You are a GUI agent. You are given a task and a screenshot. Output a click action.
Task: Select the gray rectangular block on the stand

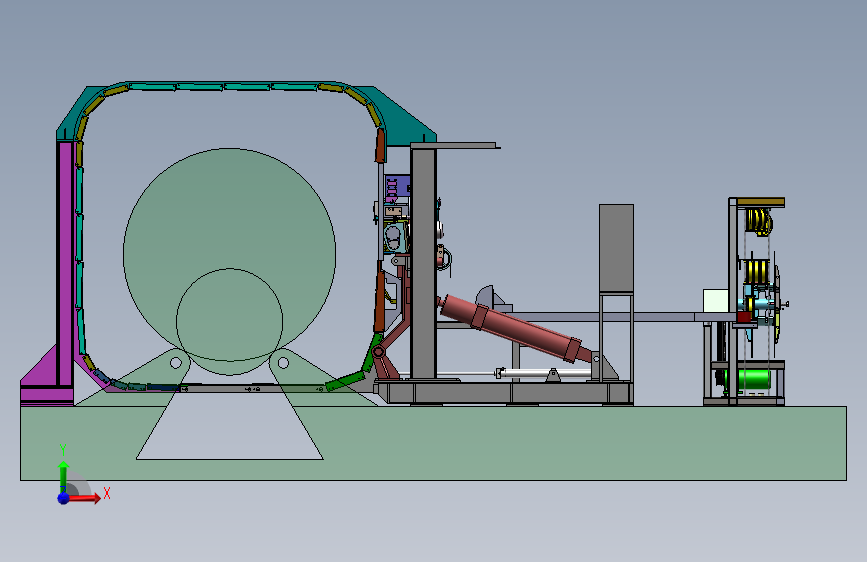617,248
